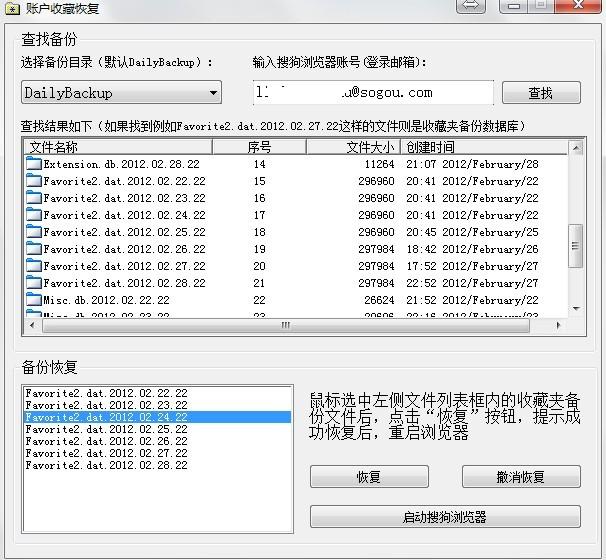
Task: Click creation time 18:42 2012/February/26
Action: point(472,249)
